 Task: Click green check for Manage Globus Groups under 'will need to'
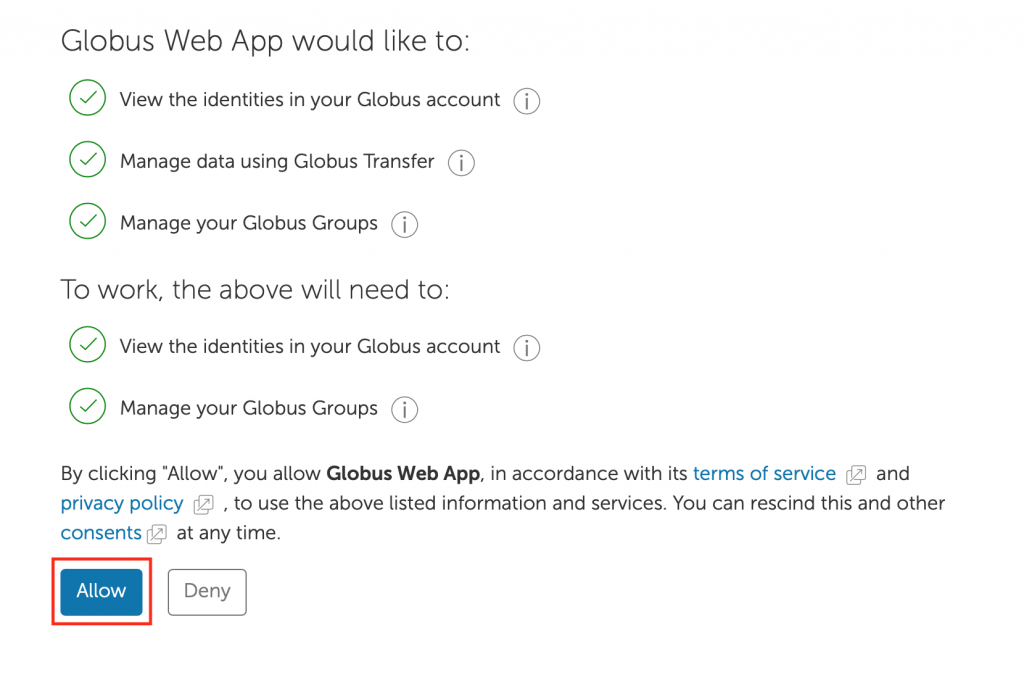[x=88, y=406]
